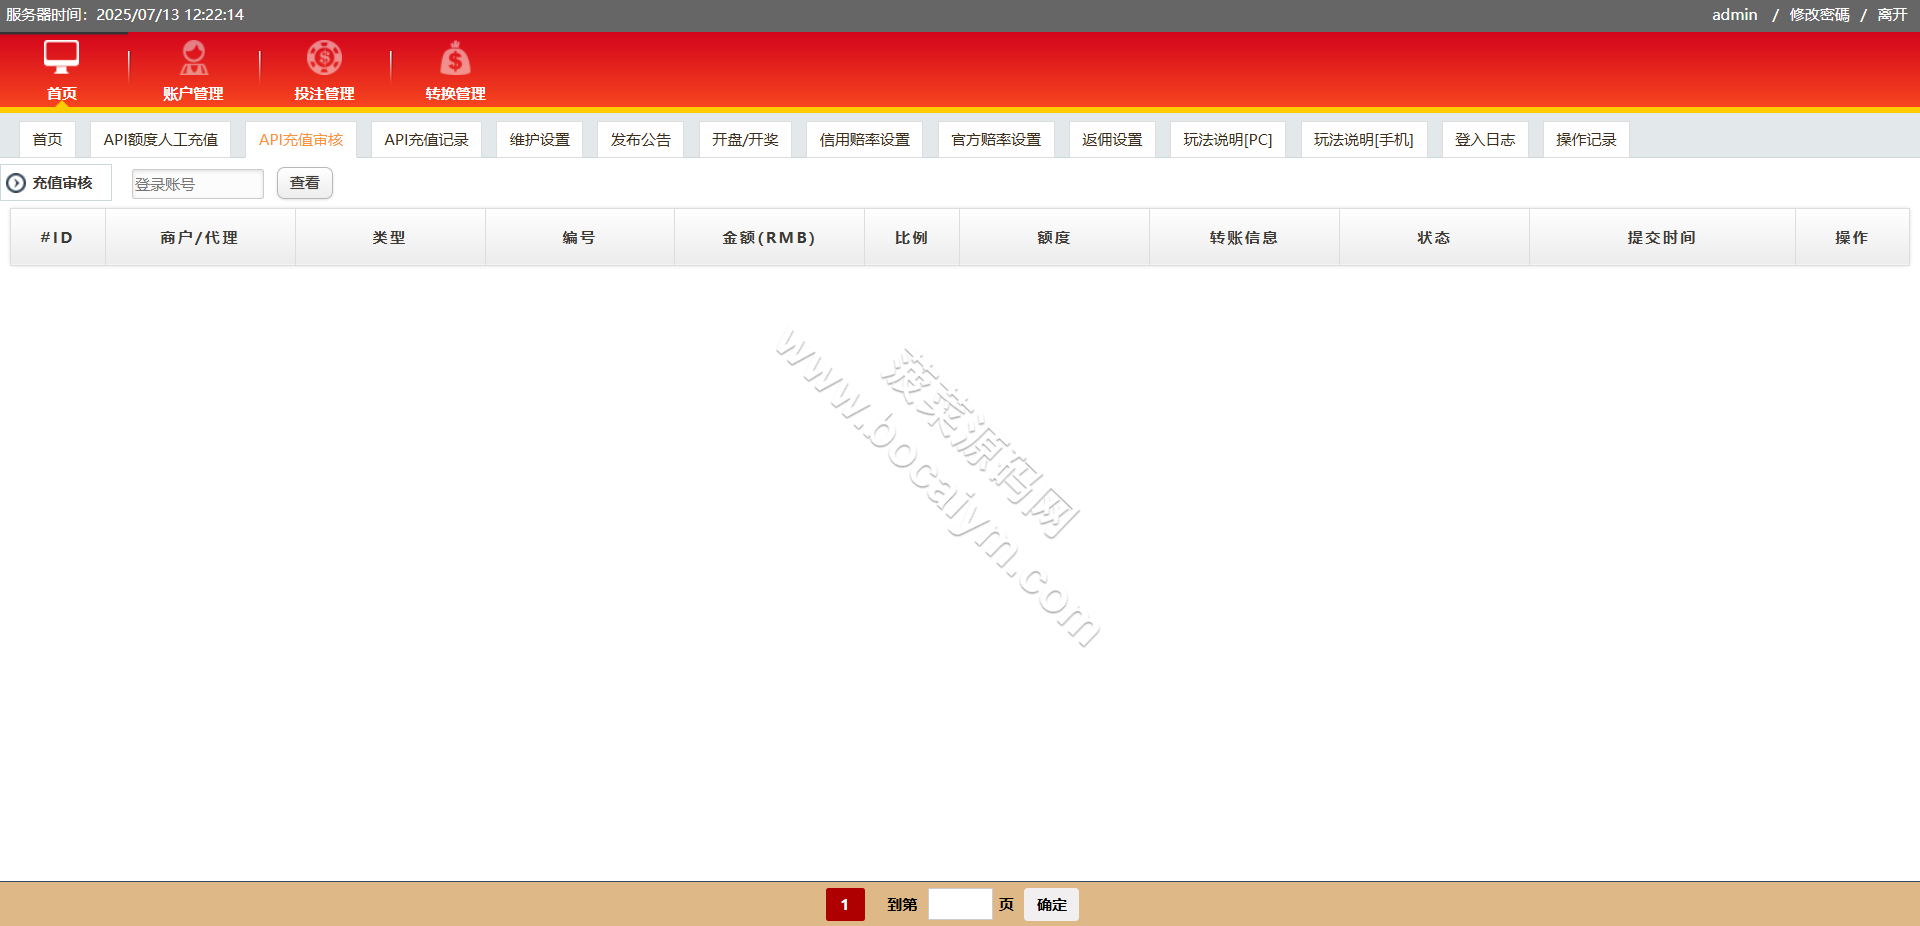
Task: Click the 金额(RMB) column header
Action: pyautogui.click(x=769, y=237)
